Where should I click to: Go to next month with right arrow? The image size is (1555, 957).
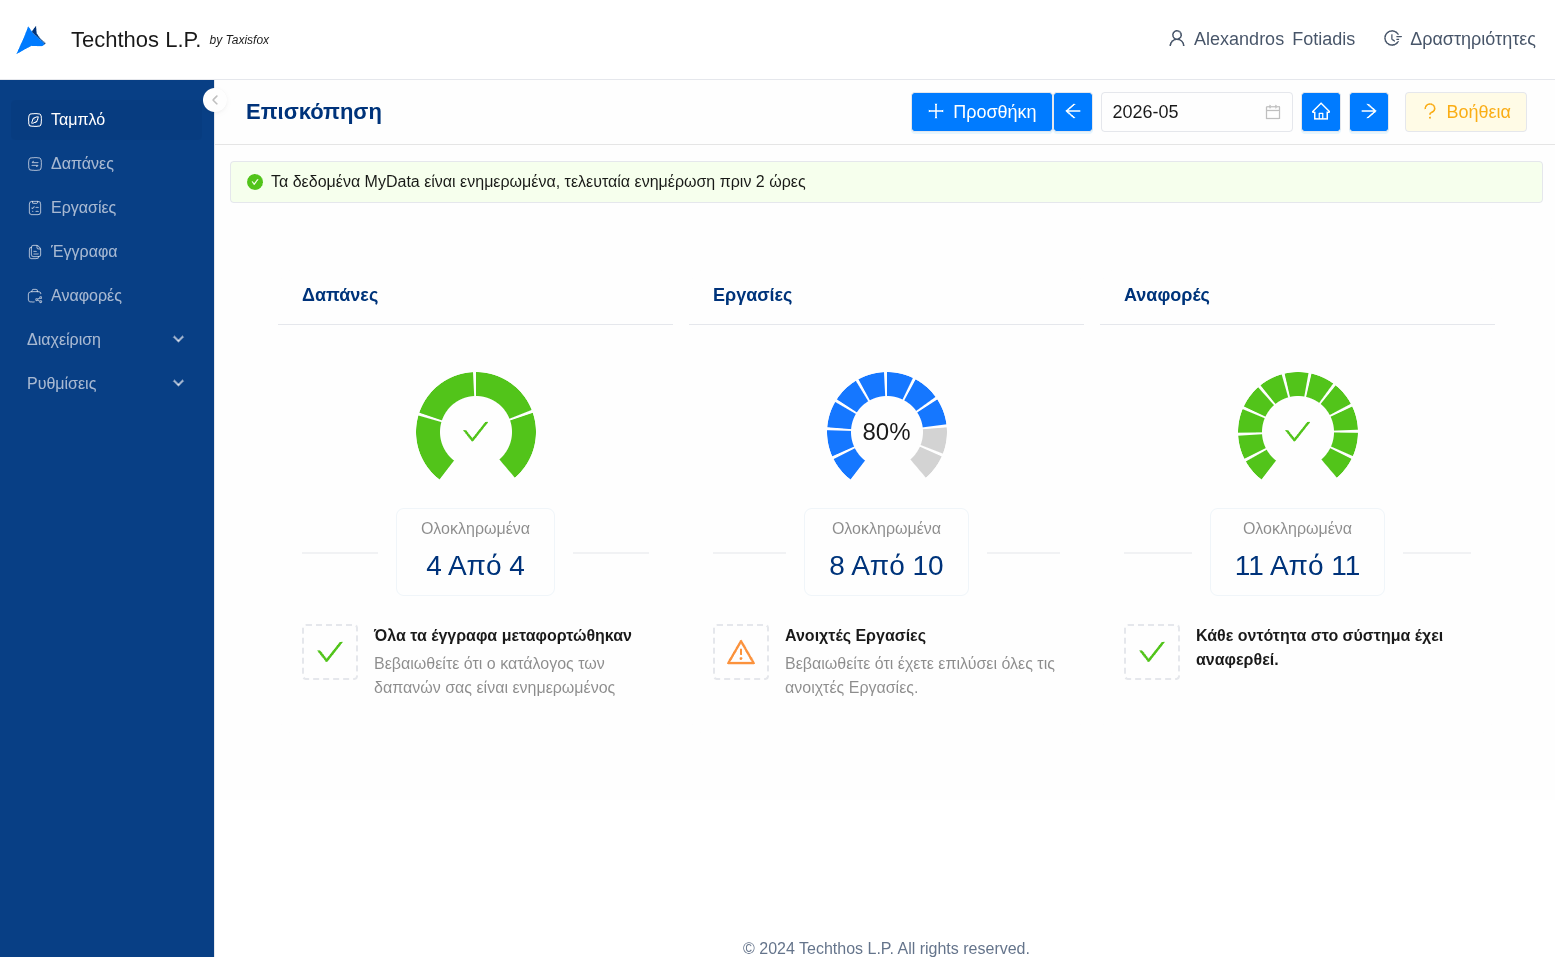1369,112
